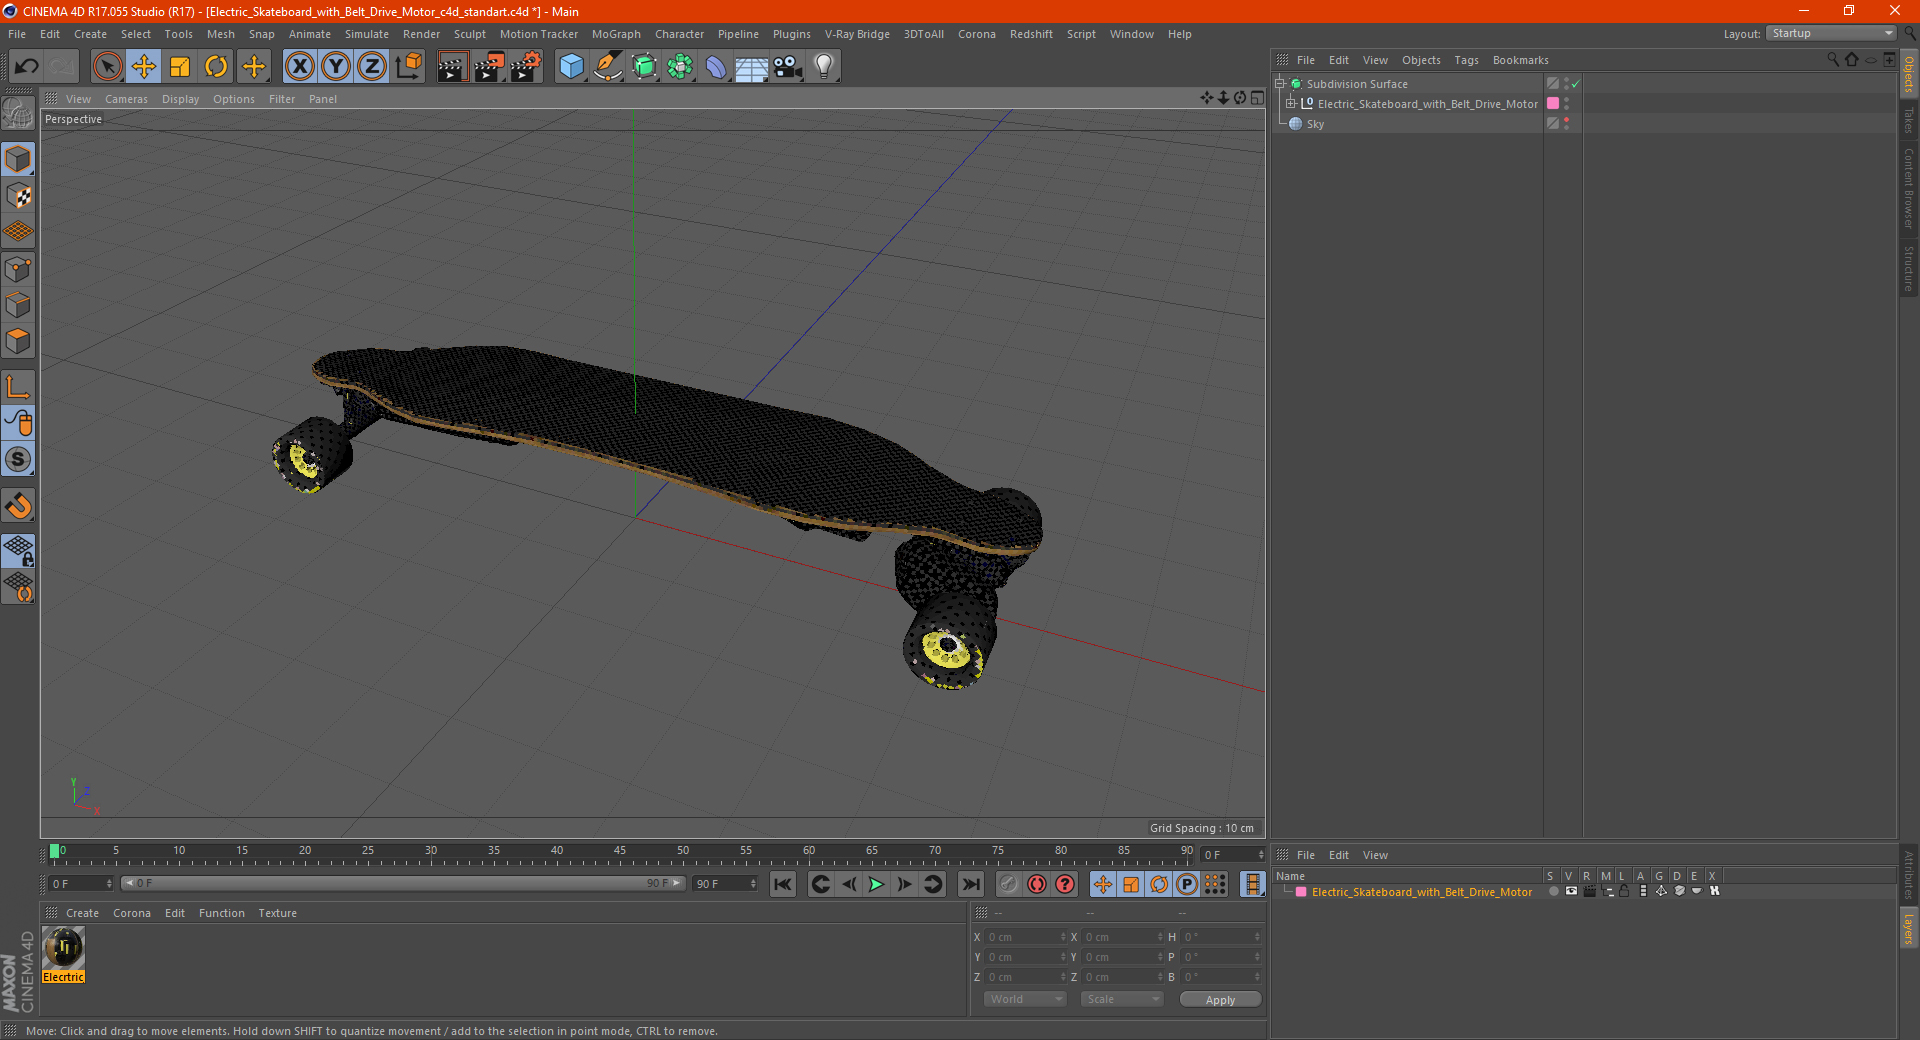Click layer color swatch in Layers panel

click(x=1301, y=892)
